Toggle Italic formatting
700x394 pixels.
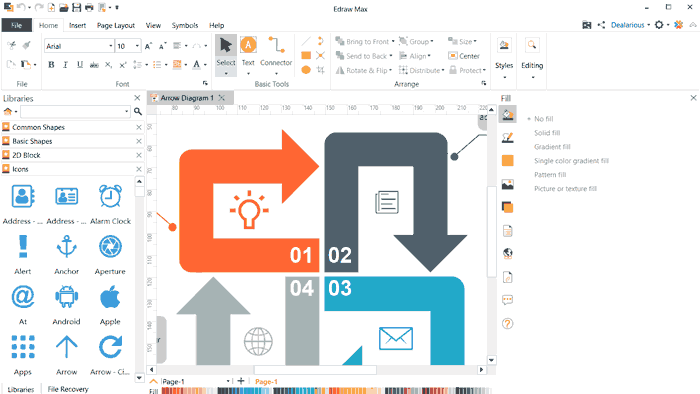tap(66, 65)
